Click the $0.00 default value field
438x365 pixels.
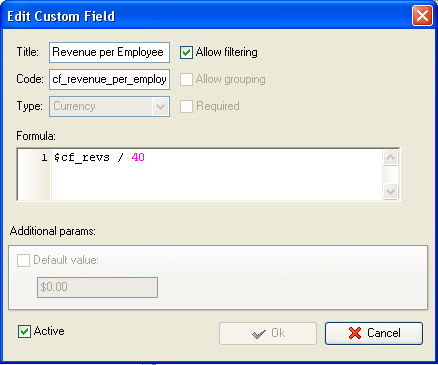[x=97, y=287]
